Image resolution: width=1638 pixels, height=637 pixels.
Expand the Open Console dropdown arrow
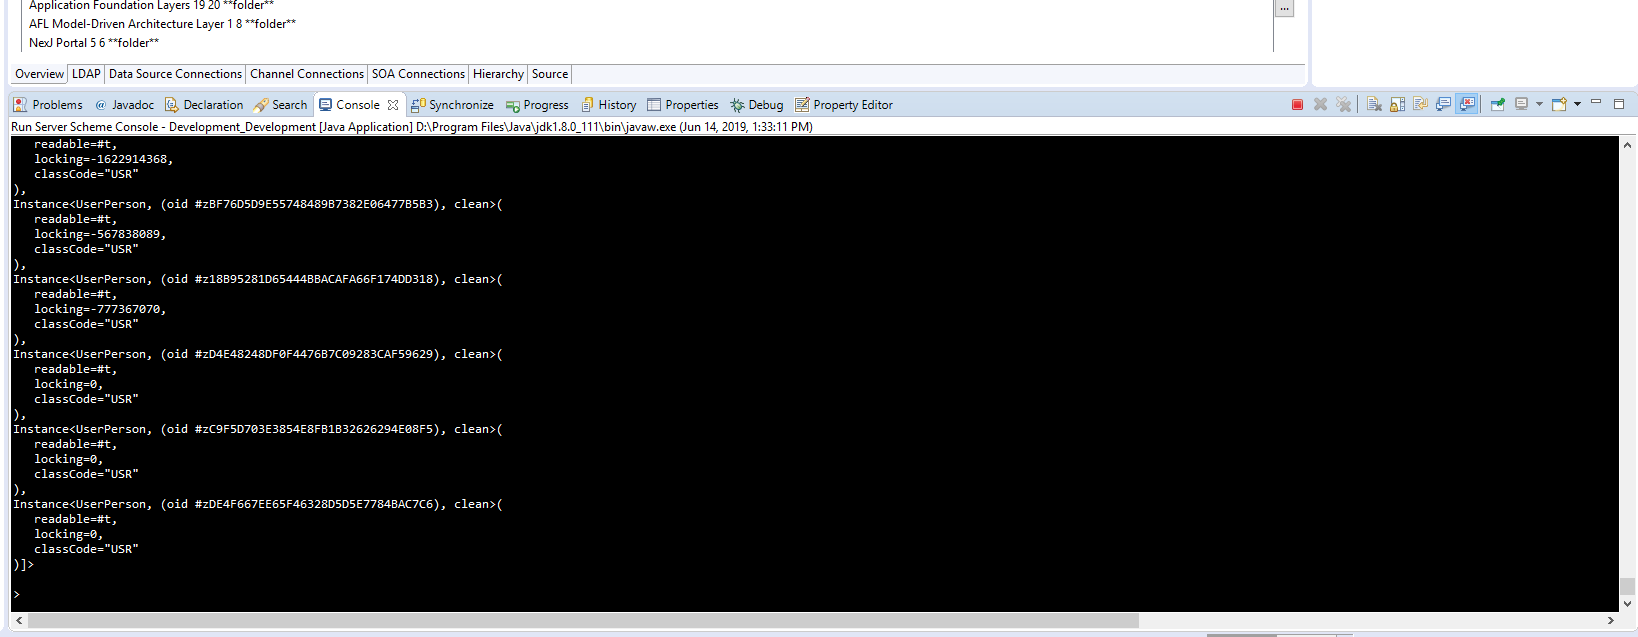(x=1577, y=104)
